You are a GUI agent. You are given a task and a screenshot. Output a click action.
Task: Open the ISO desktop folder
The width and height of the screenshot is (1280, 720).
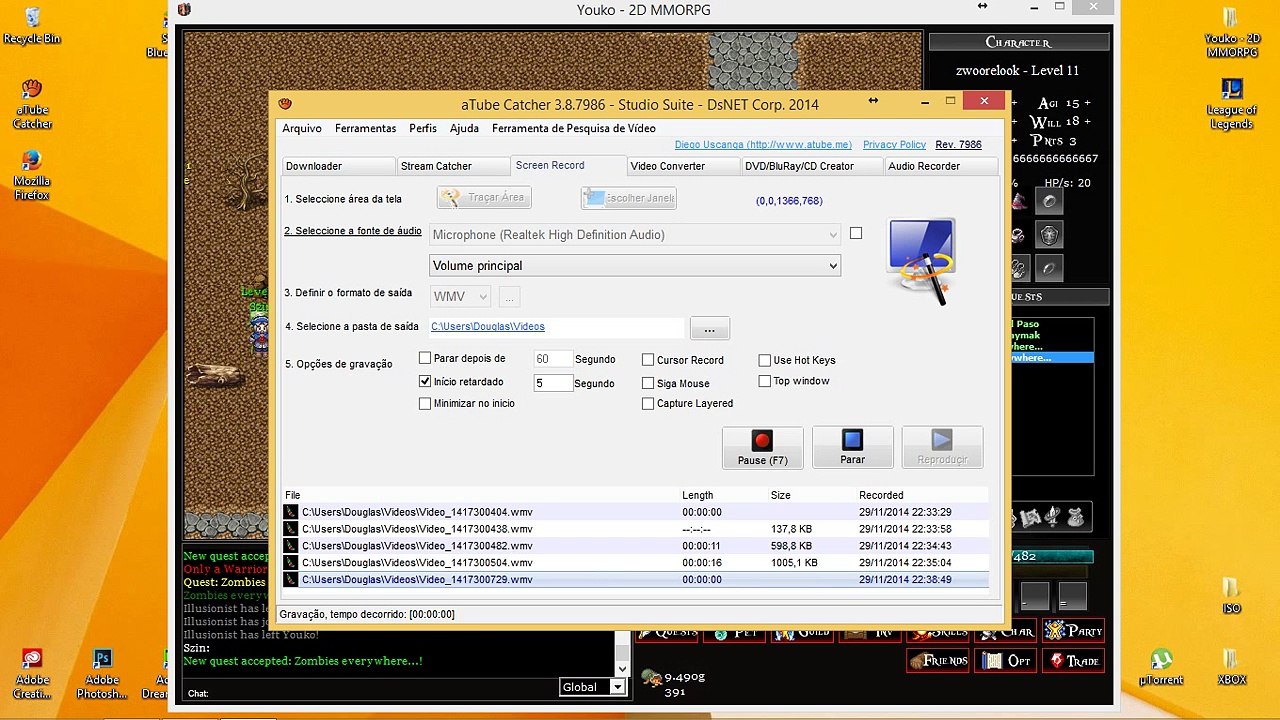tap(1231, 596)
